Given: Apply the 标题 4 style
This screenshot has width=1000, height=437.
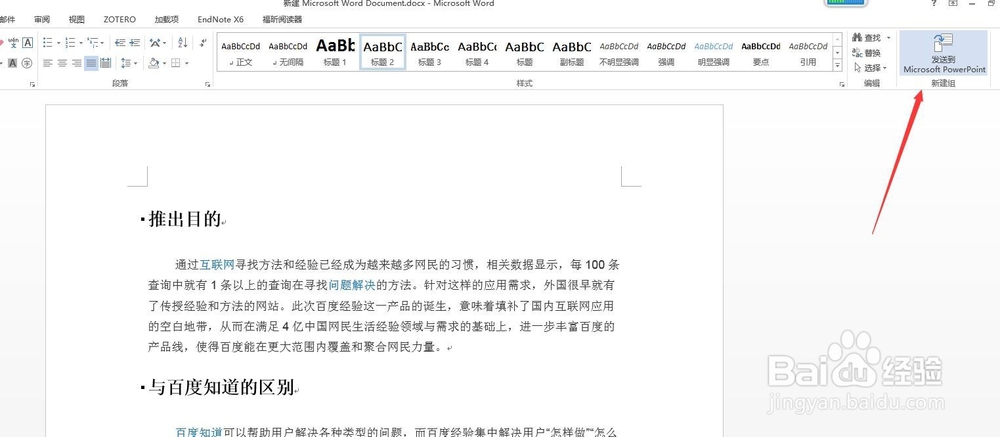Looking at the screenshot, I should click(x=477, y=53).
